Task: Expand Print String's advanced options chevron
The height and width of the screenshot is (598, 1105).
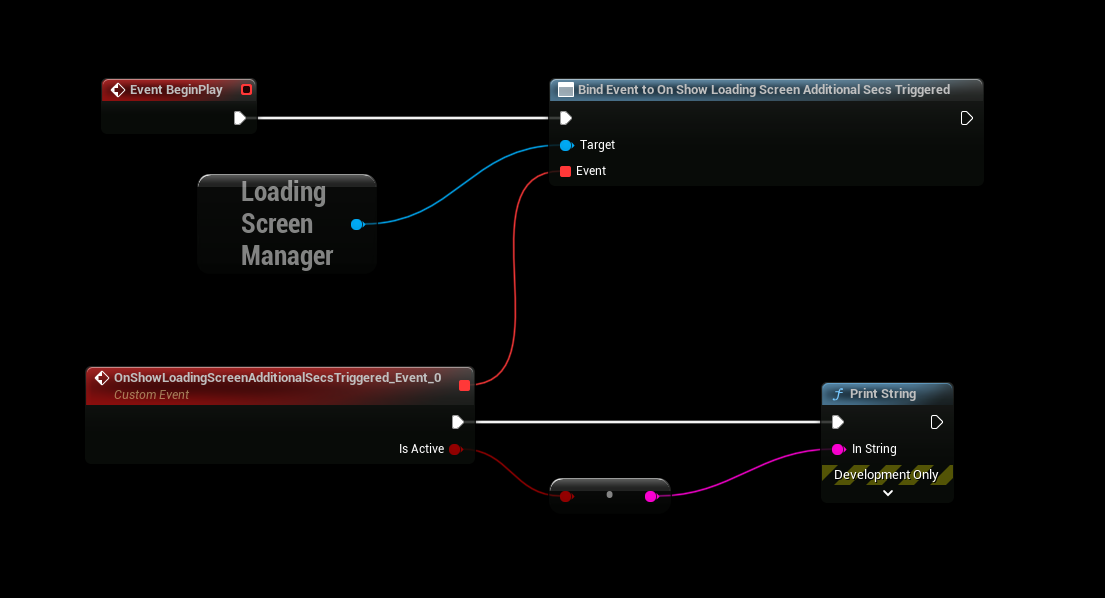Action: 887,493
